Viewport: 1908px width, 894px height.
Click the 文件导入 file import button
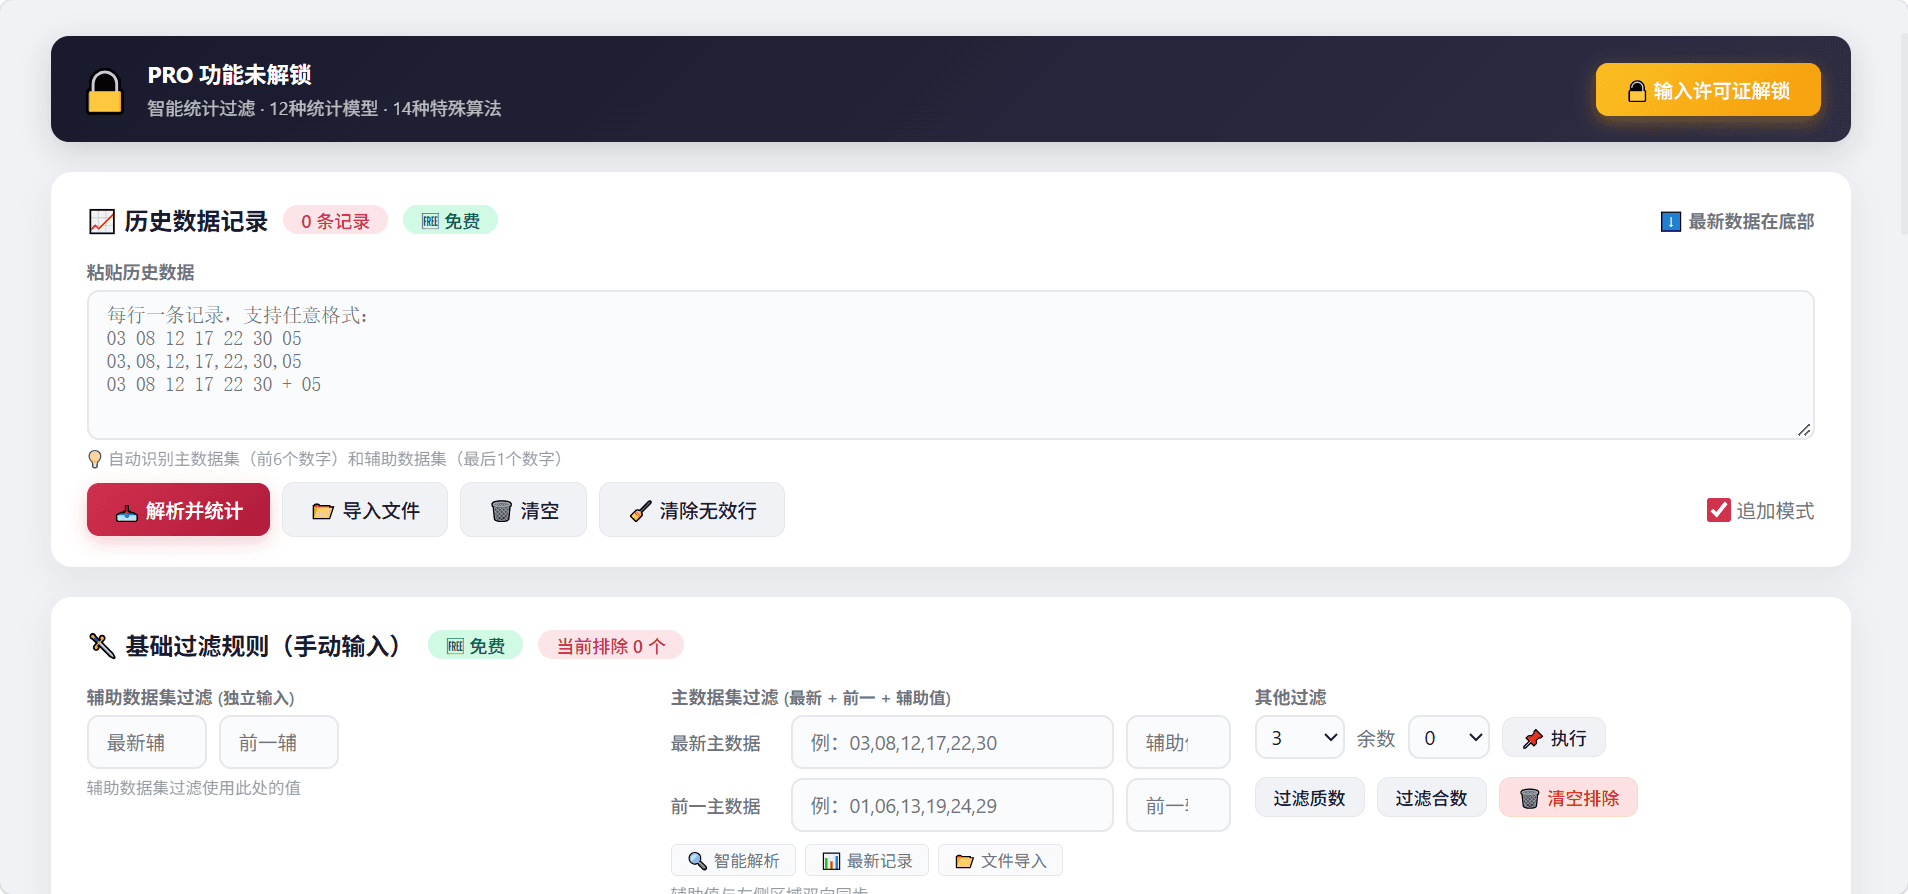tap(1000, 861)
